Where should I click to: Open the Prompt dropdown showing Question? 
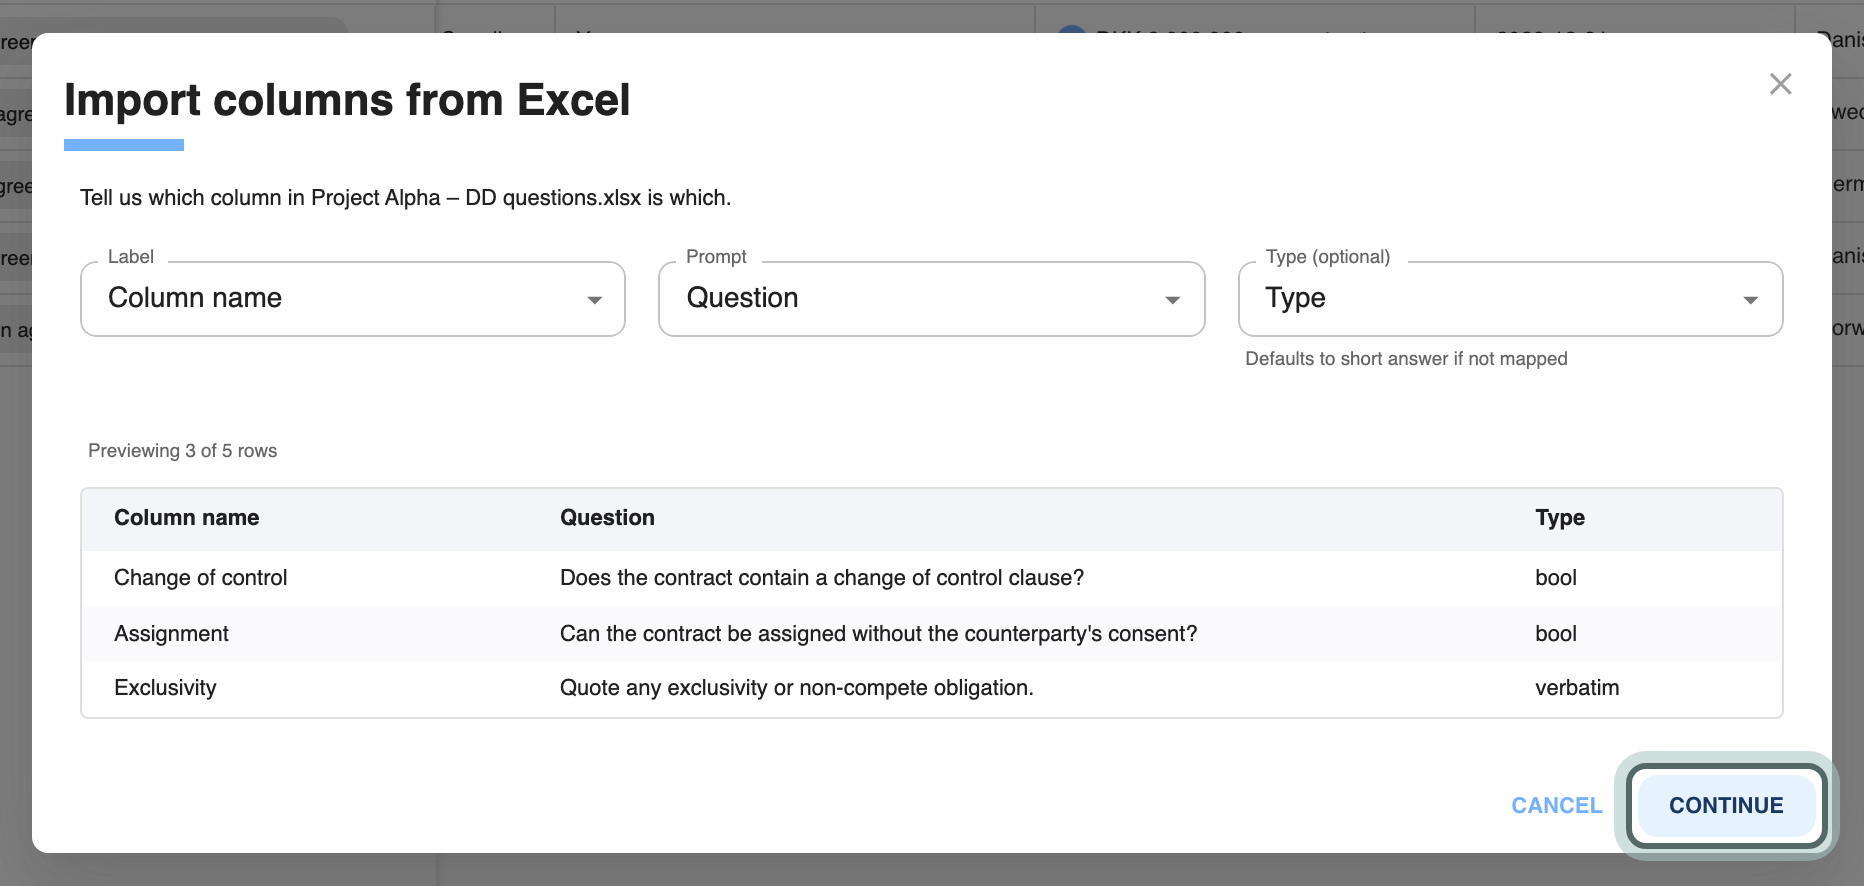point(931,299)
